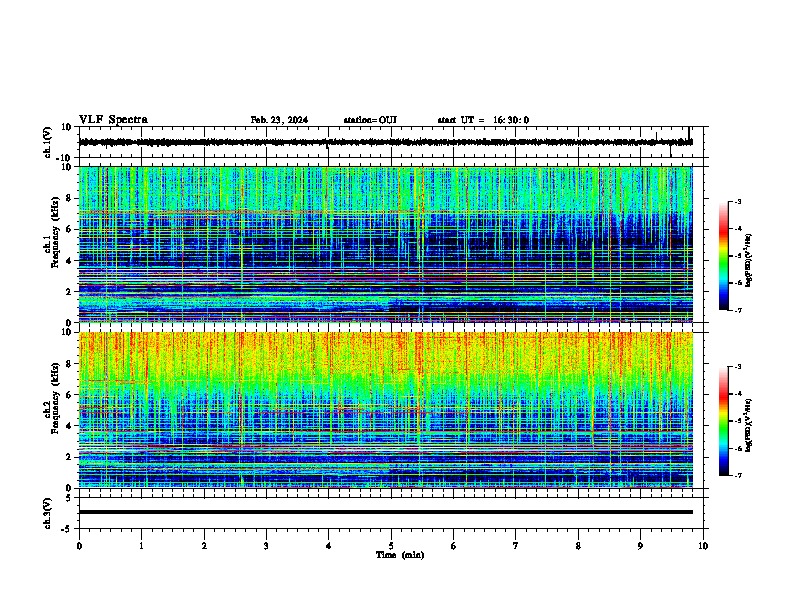Click the 'station=OUJ' label
Image resolution: width=792 pixels, height=612 pixels.
(x=370, y=120)
